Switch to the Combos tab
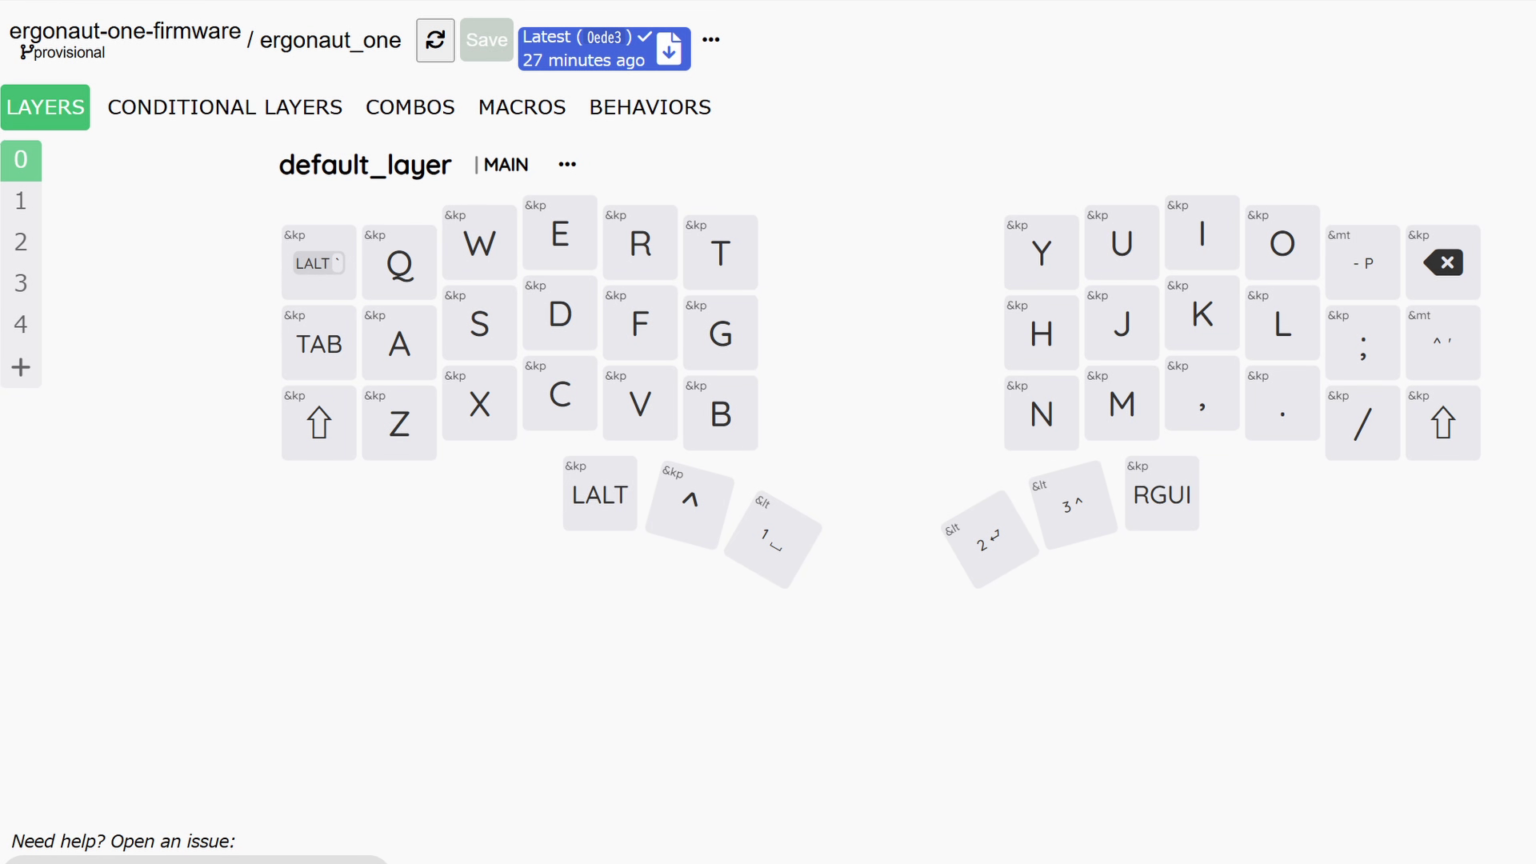 [410, 107]
